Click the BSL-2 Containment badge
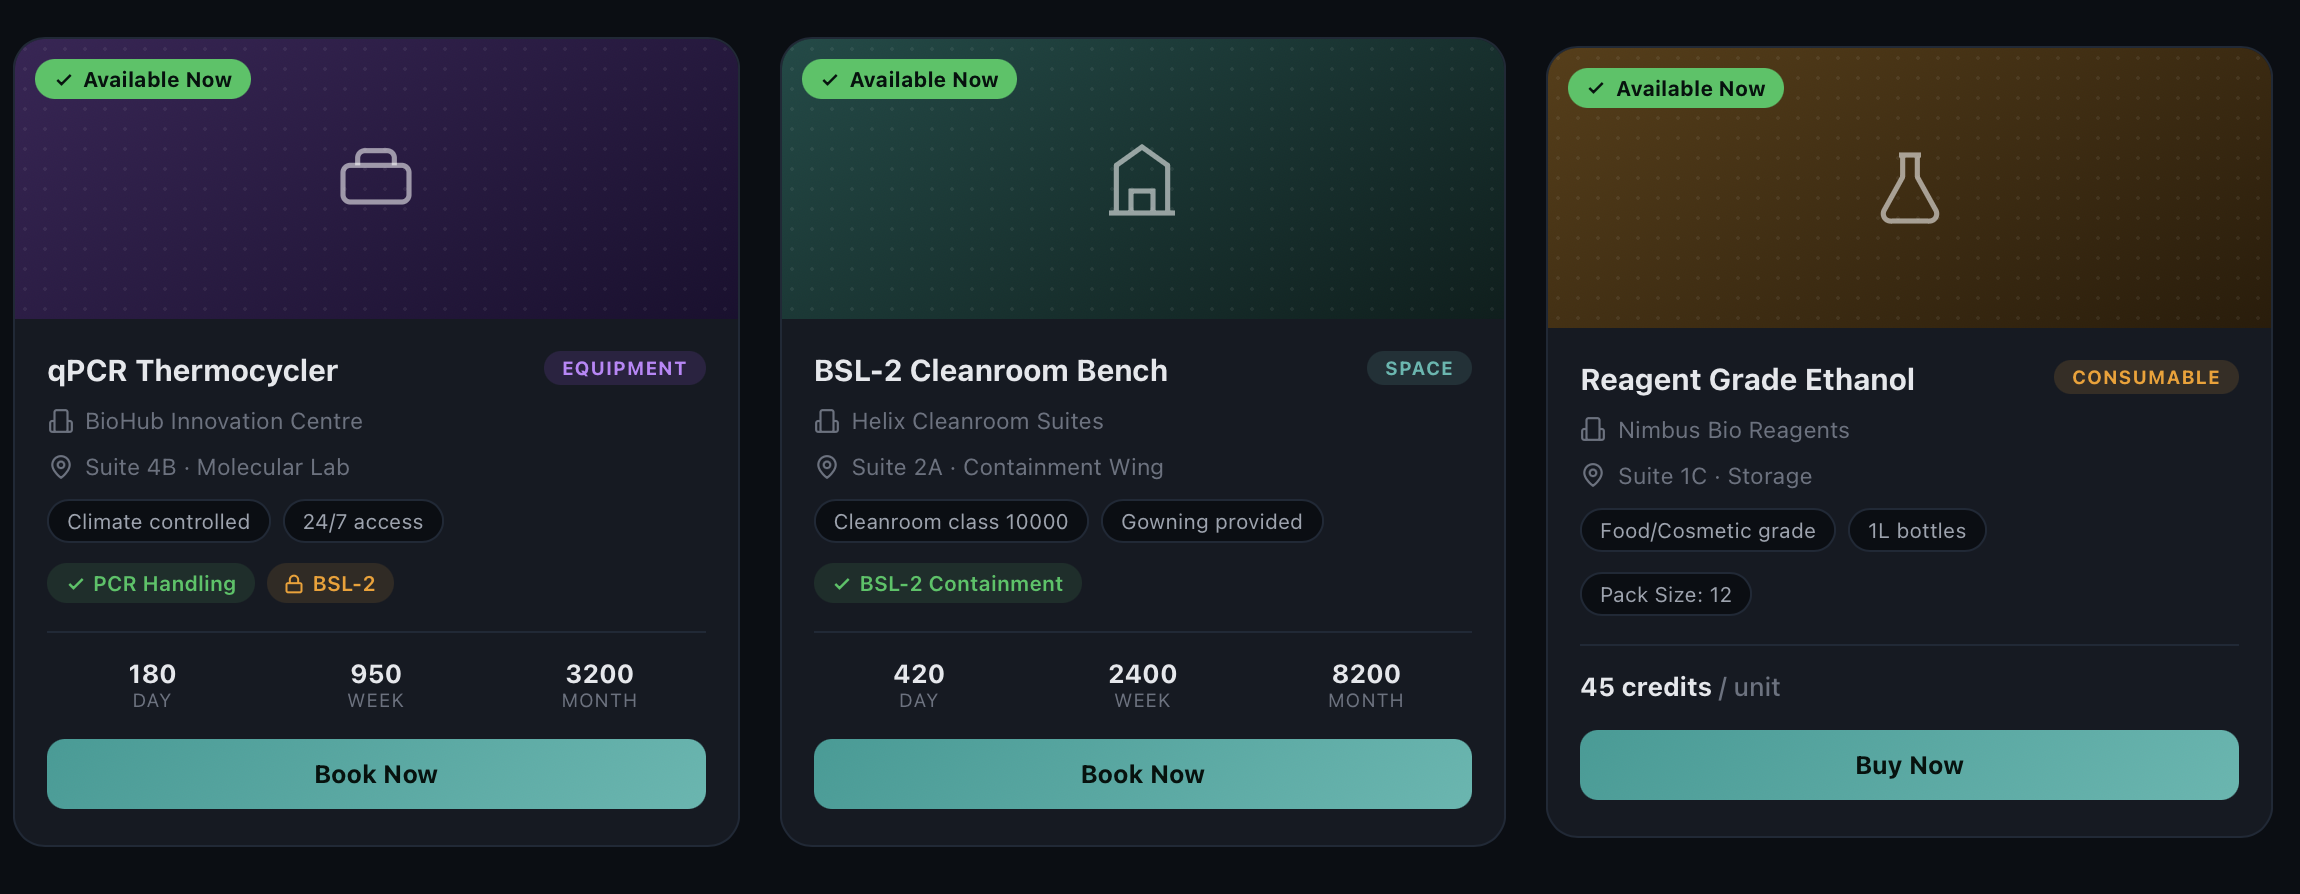This screenshot has height=894, width=2300. [948, 584]
